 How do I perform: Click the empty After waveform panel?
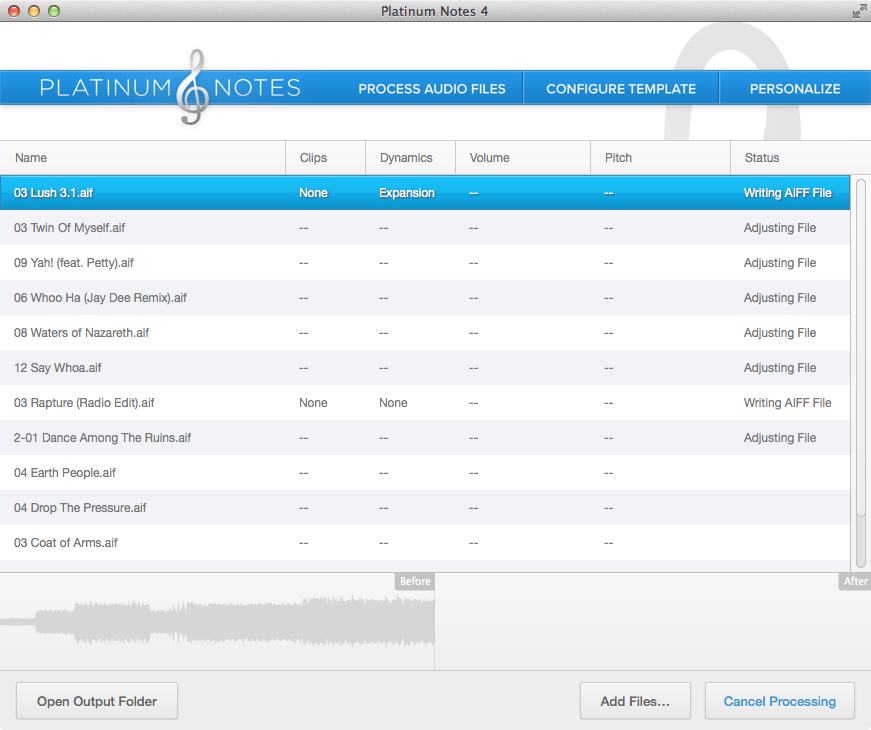coord(653,621)
